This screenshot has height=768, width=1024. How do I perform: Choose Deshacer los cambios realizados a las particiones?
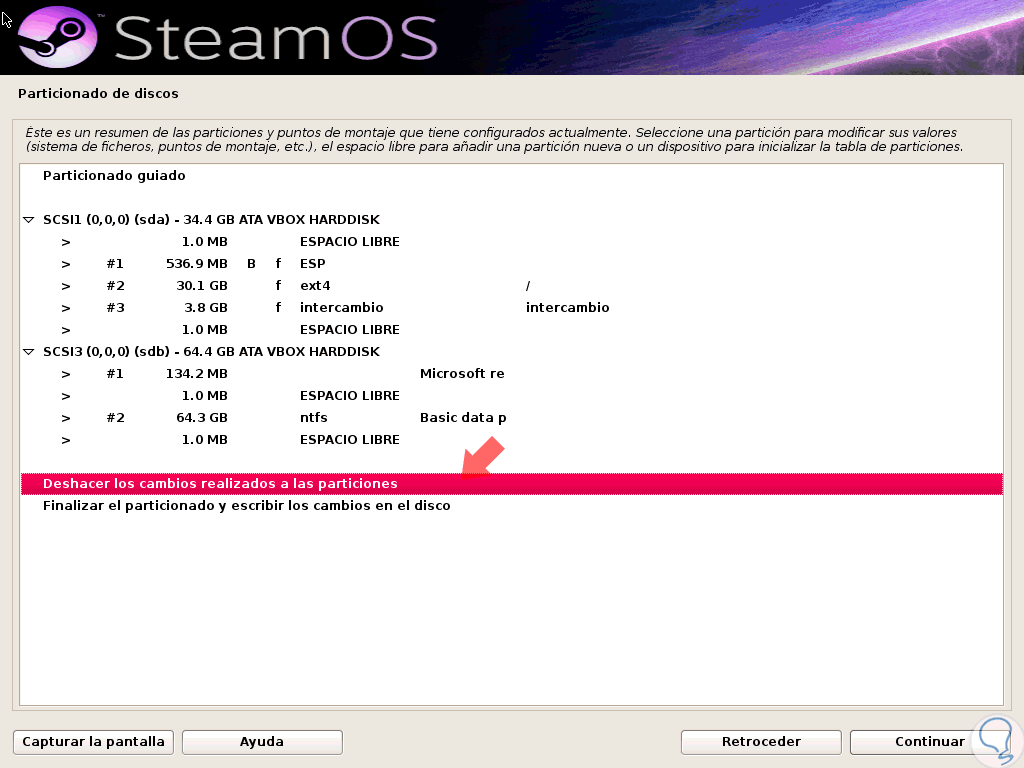511,484
